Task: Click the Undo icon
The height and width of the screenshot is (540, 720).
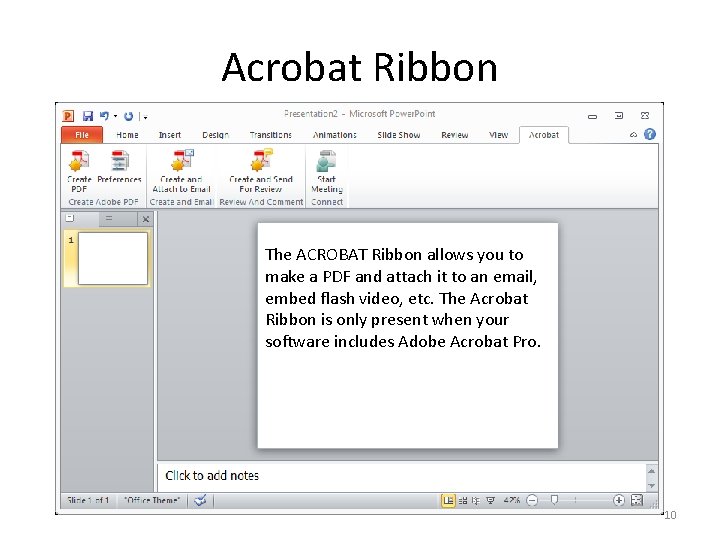Action: [x=104, y=116]
